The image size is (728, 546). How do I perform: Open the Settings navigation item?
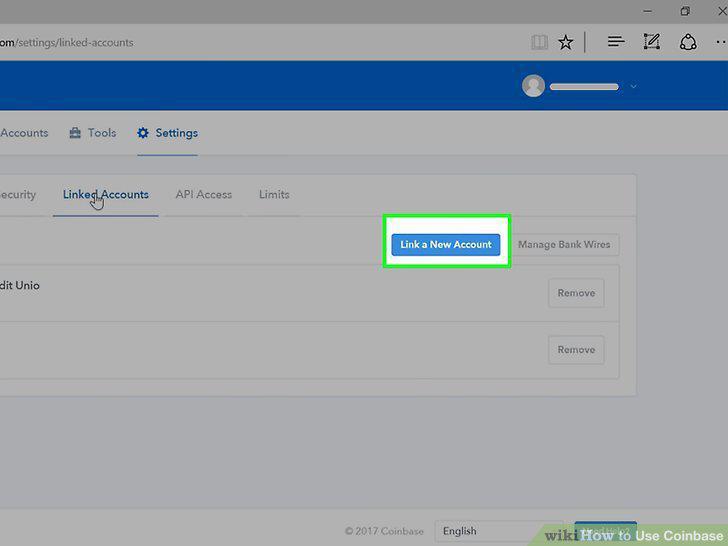(168, 133)
